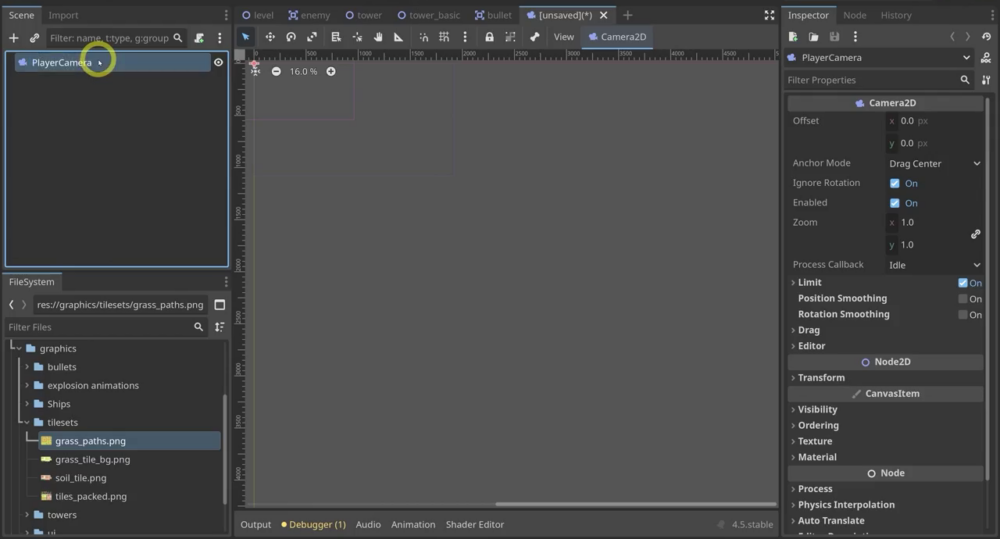Image resolution: width=1000 pixels, height=539 pixels.
Task: Reset zoom via 16.0 % label
Action: click(x=303, y=71)
